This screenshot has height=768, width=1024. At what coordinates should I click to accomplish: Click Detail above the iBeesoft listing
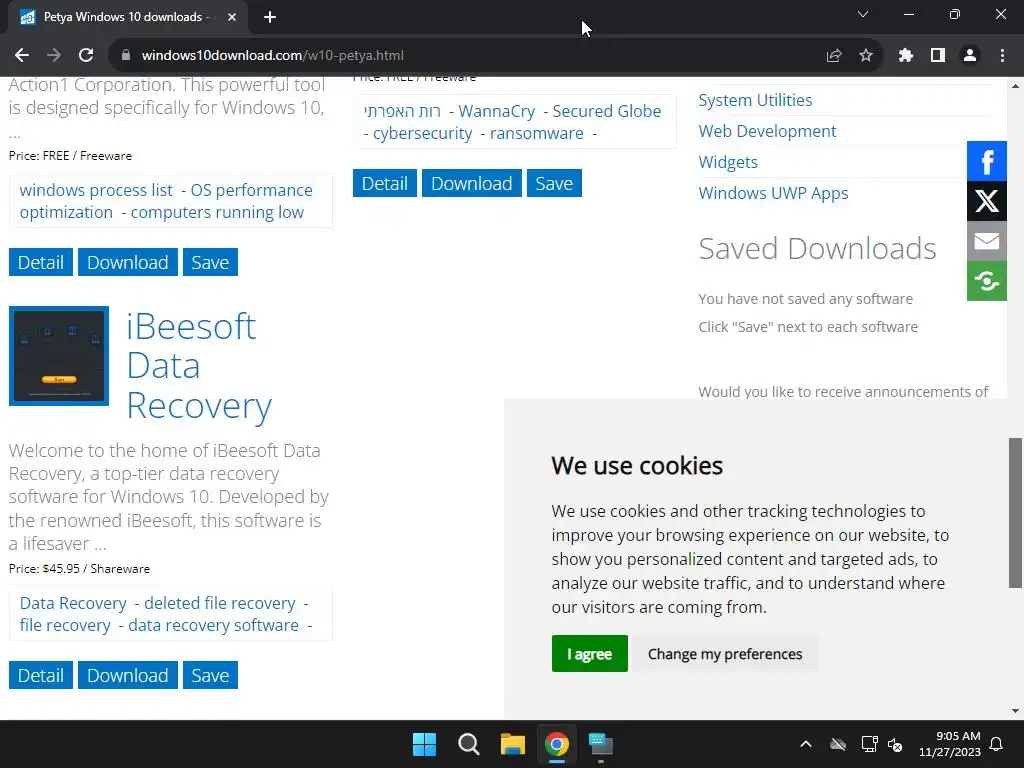point(40,263)
